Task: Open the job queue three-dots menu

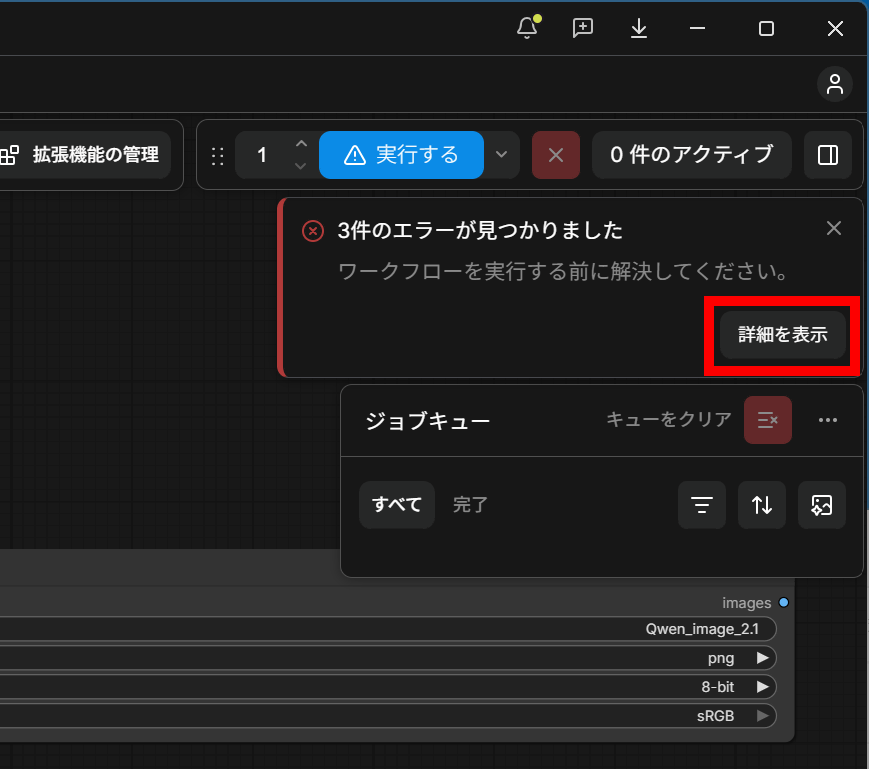Action: point(828,420)
